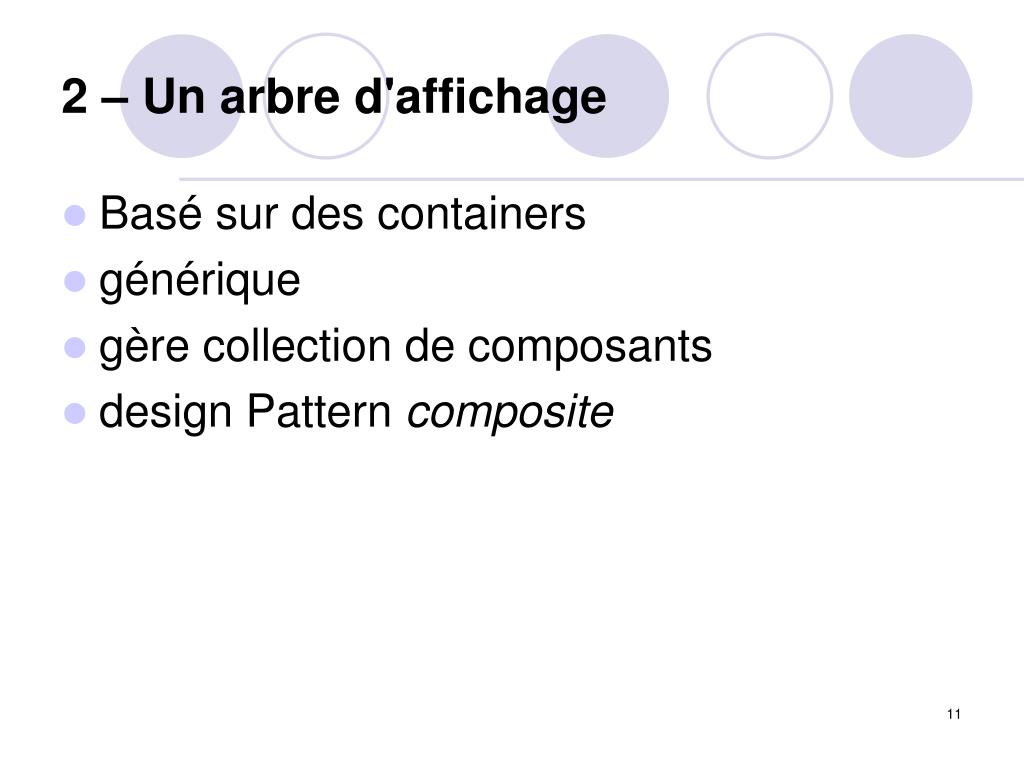Image resolution: width=1024 pixels, height=768 pixels.
Task: Click the bullet dot beside "Basé sur"
Action: pos(75,215)
